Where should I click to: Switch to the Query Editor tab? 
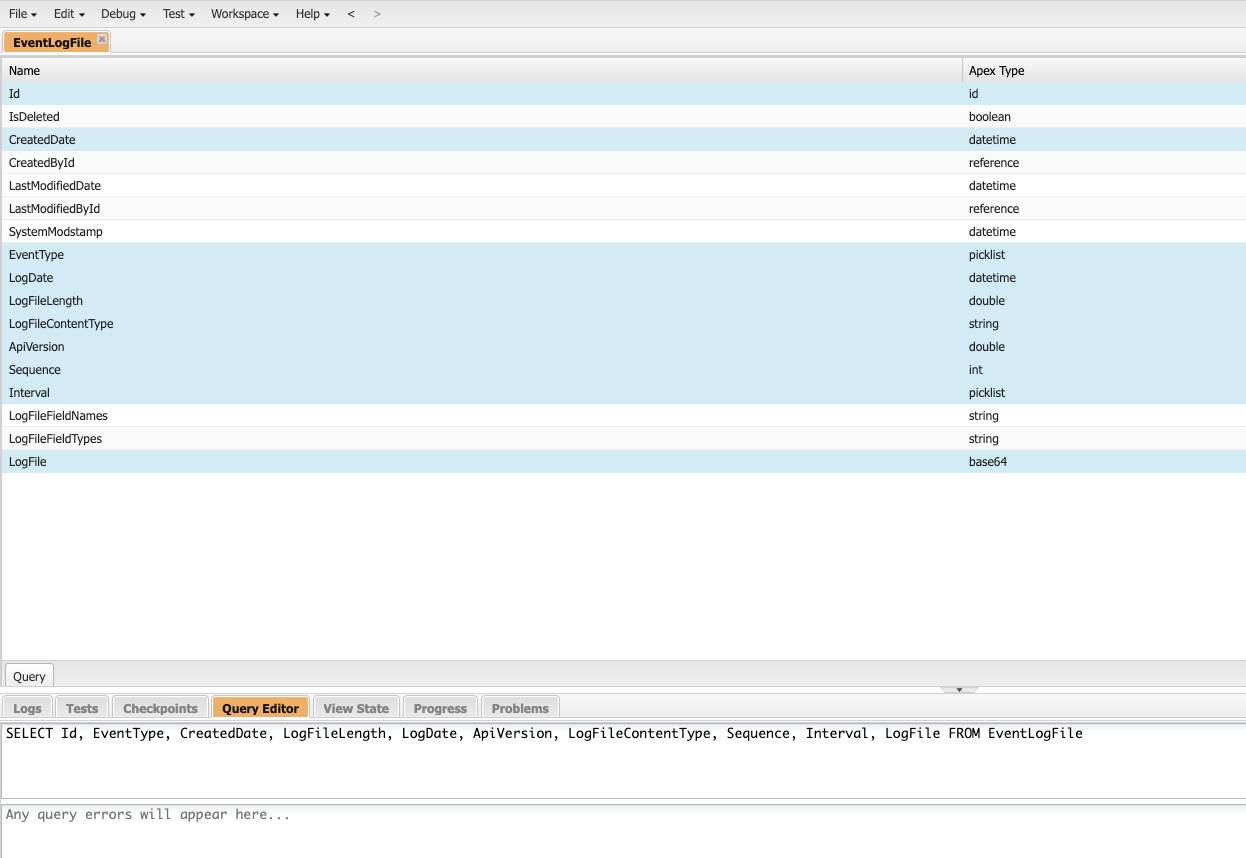260,708
